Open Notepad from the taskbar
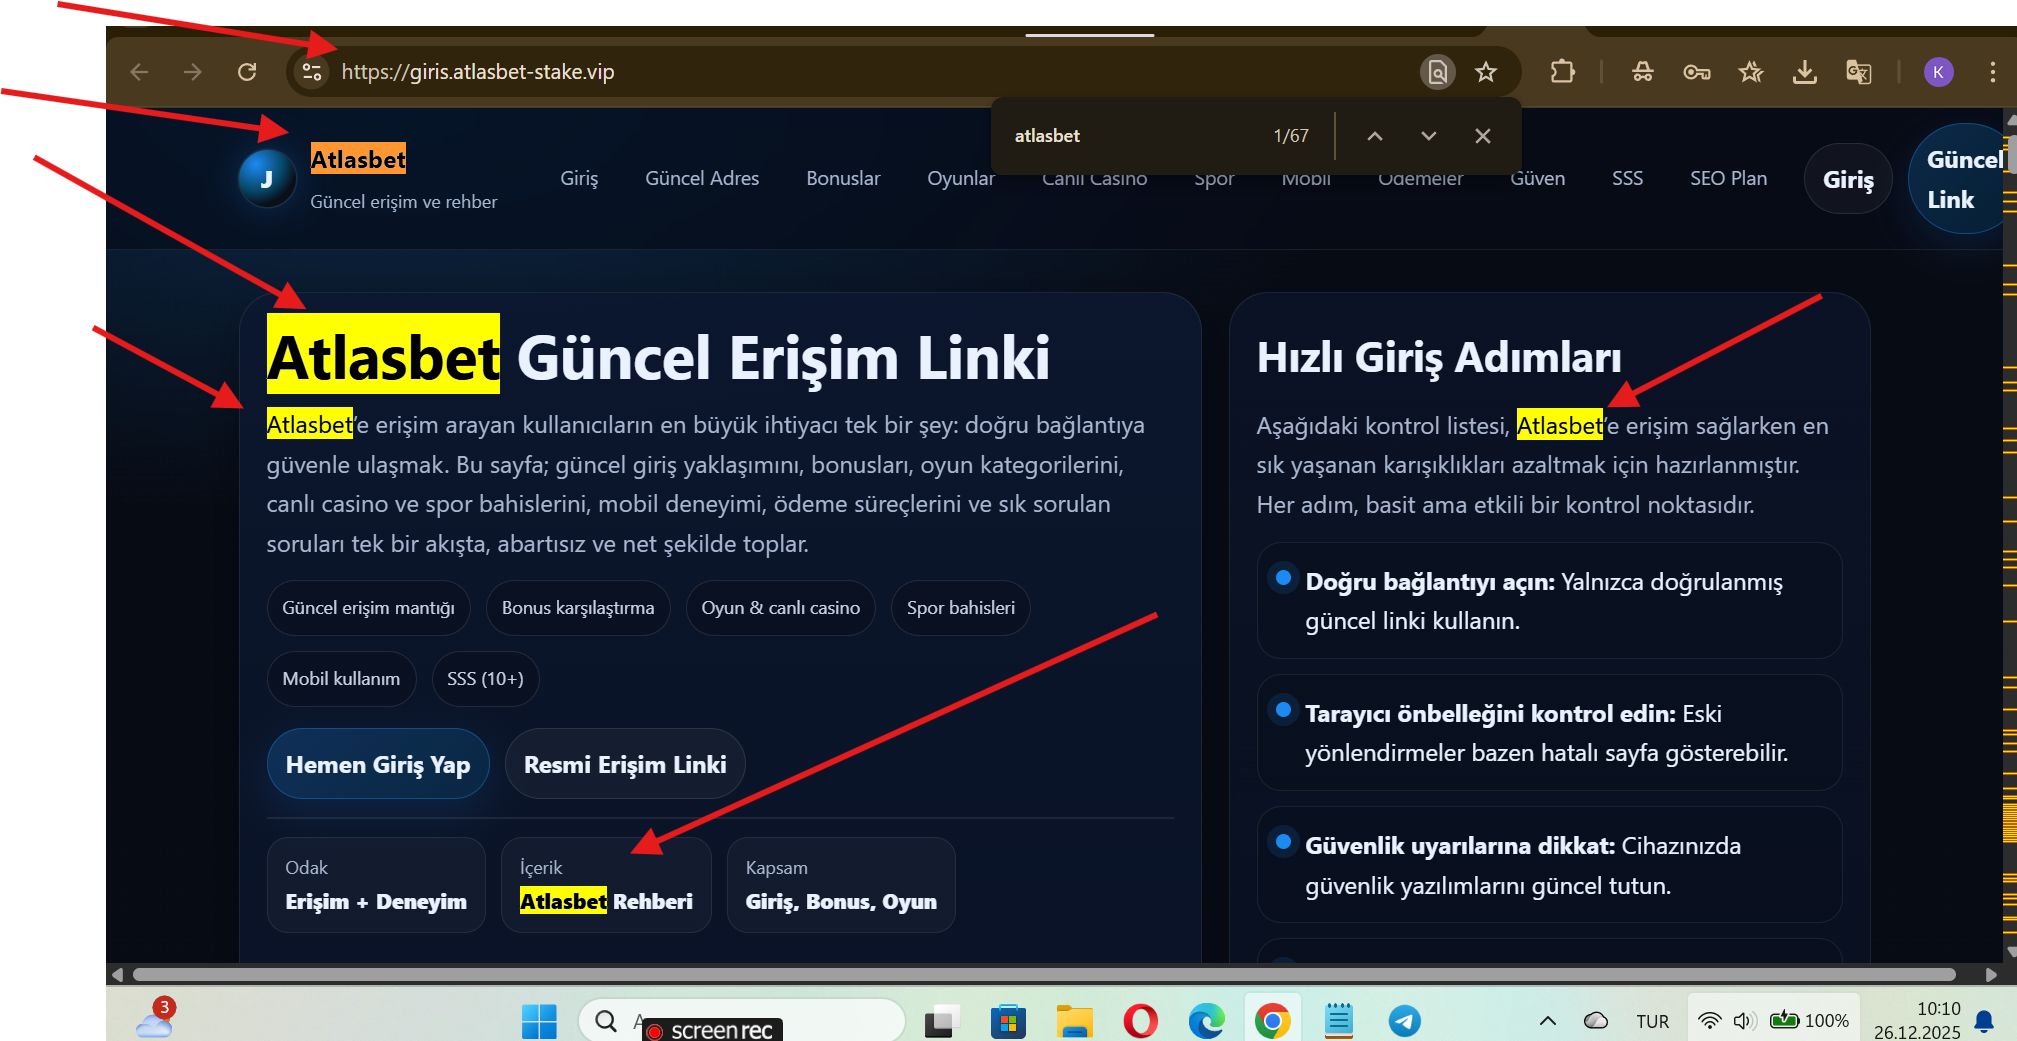2017x1041 pixels. (x=1338, y=1021)
